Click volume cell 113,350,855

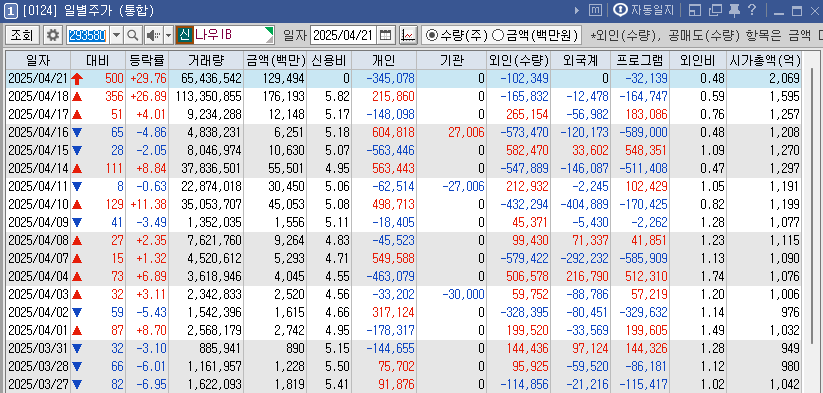point(205,97)
